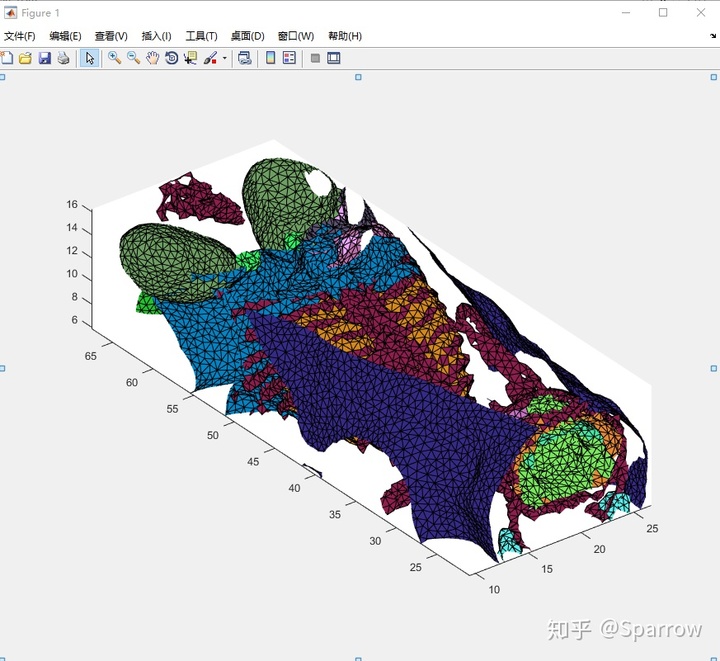
Task: Hide the plot tools
Action: (315, 58)
